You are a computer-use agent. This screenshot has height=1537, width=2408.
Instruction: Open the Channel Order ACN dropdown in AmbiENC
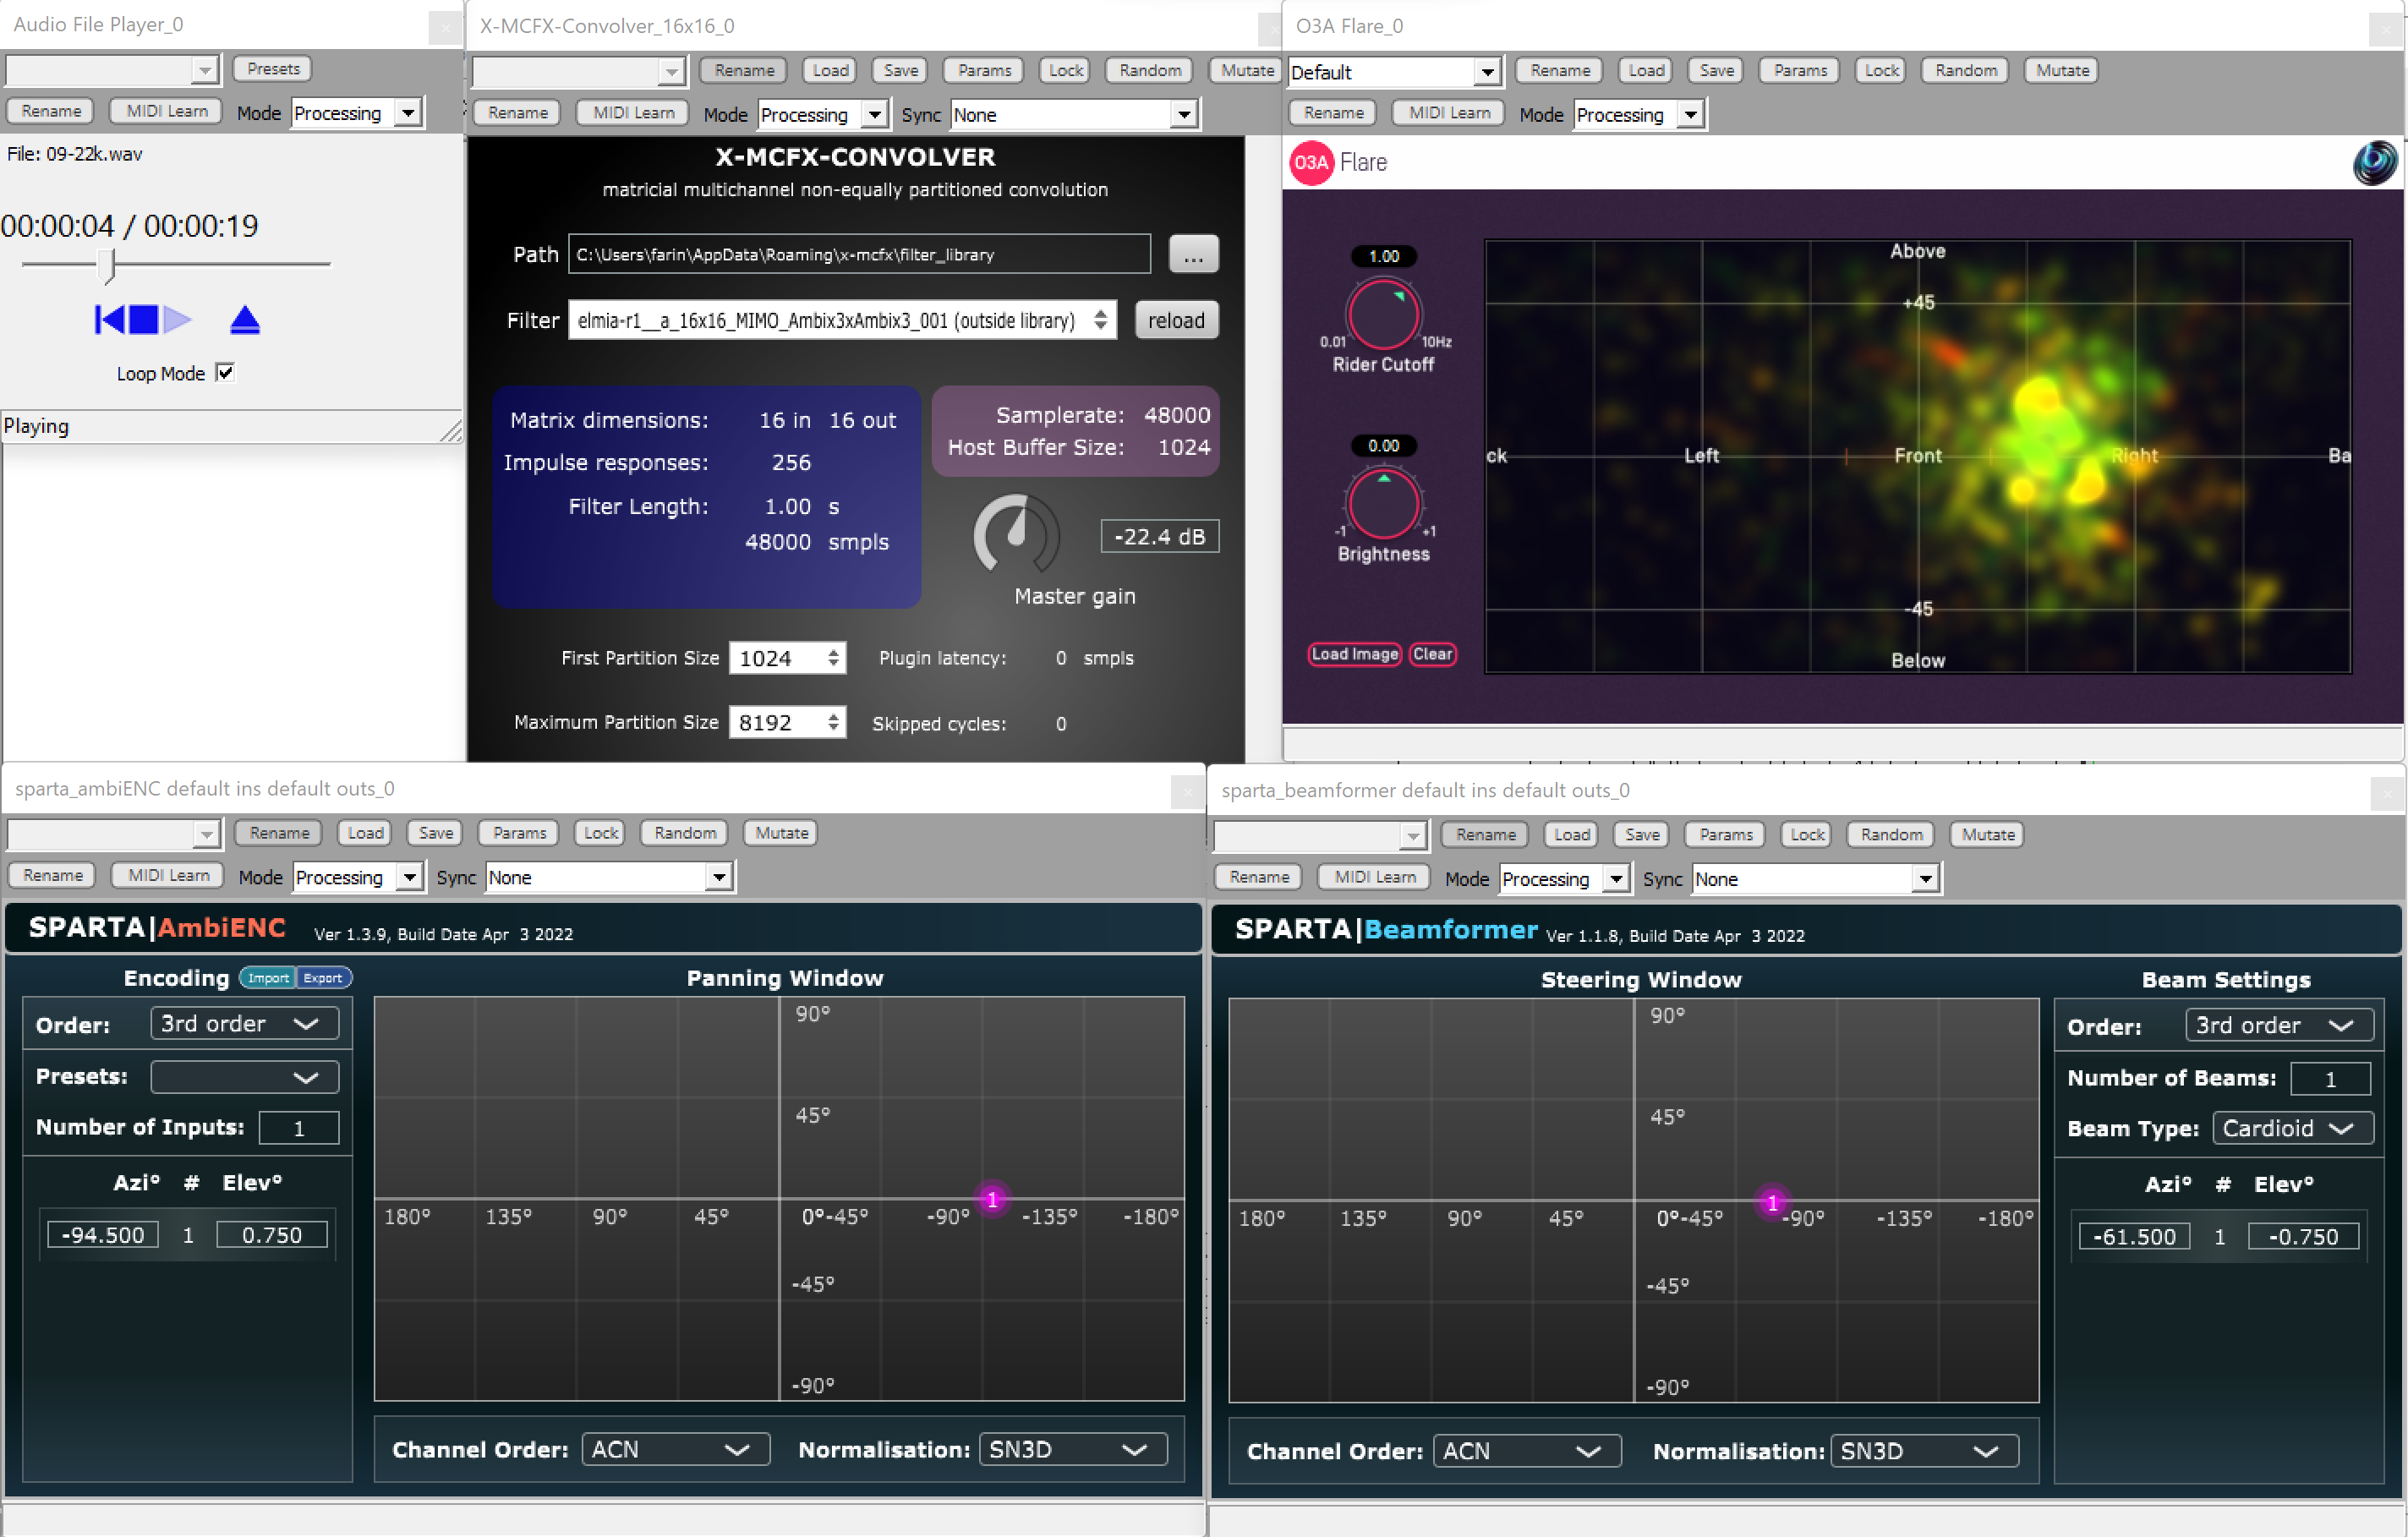point(675,1450)
